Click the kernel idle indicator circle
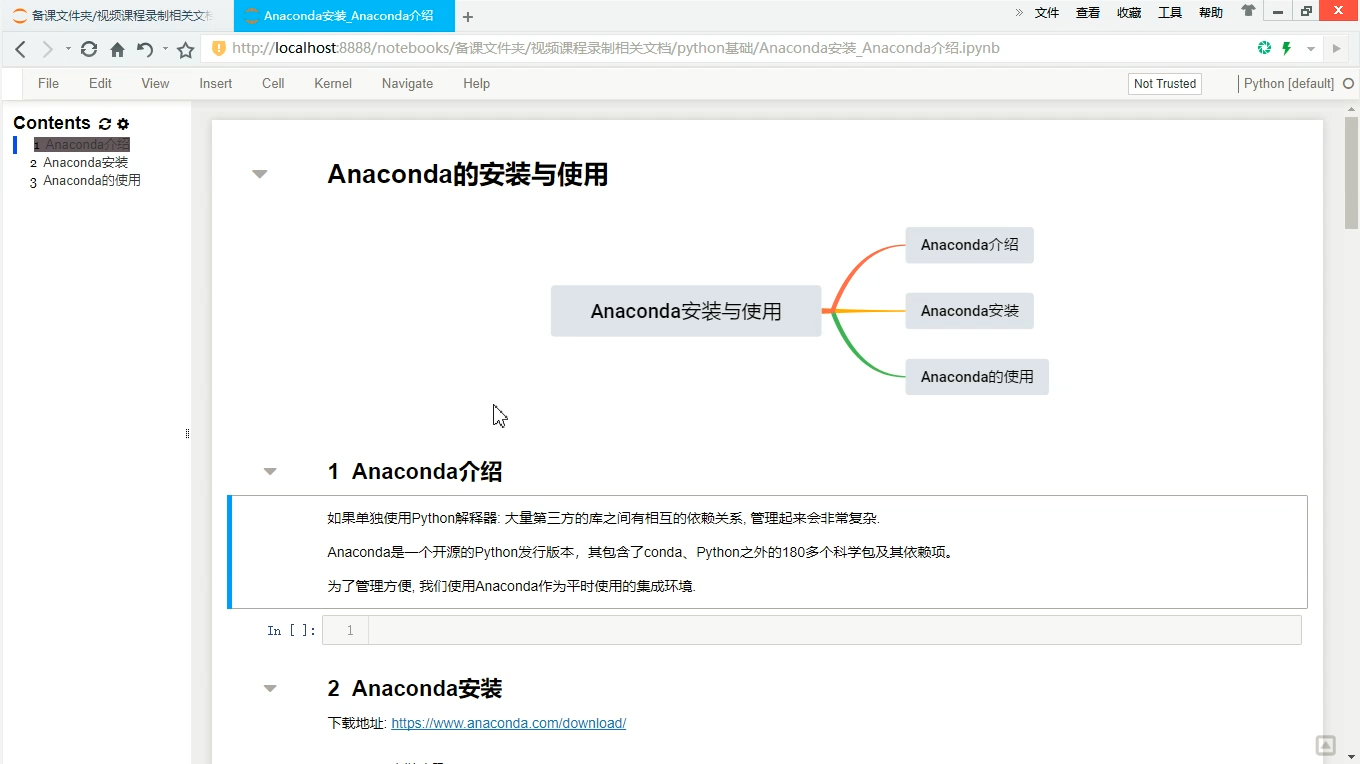 pos(1348,84)
